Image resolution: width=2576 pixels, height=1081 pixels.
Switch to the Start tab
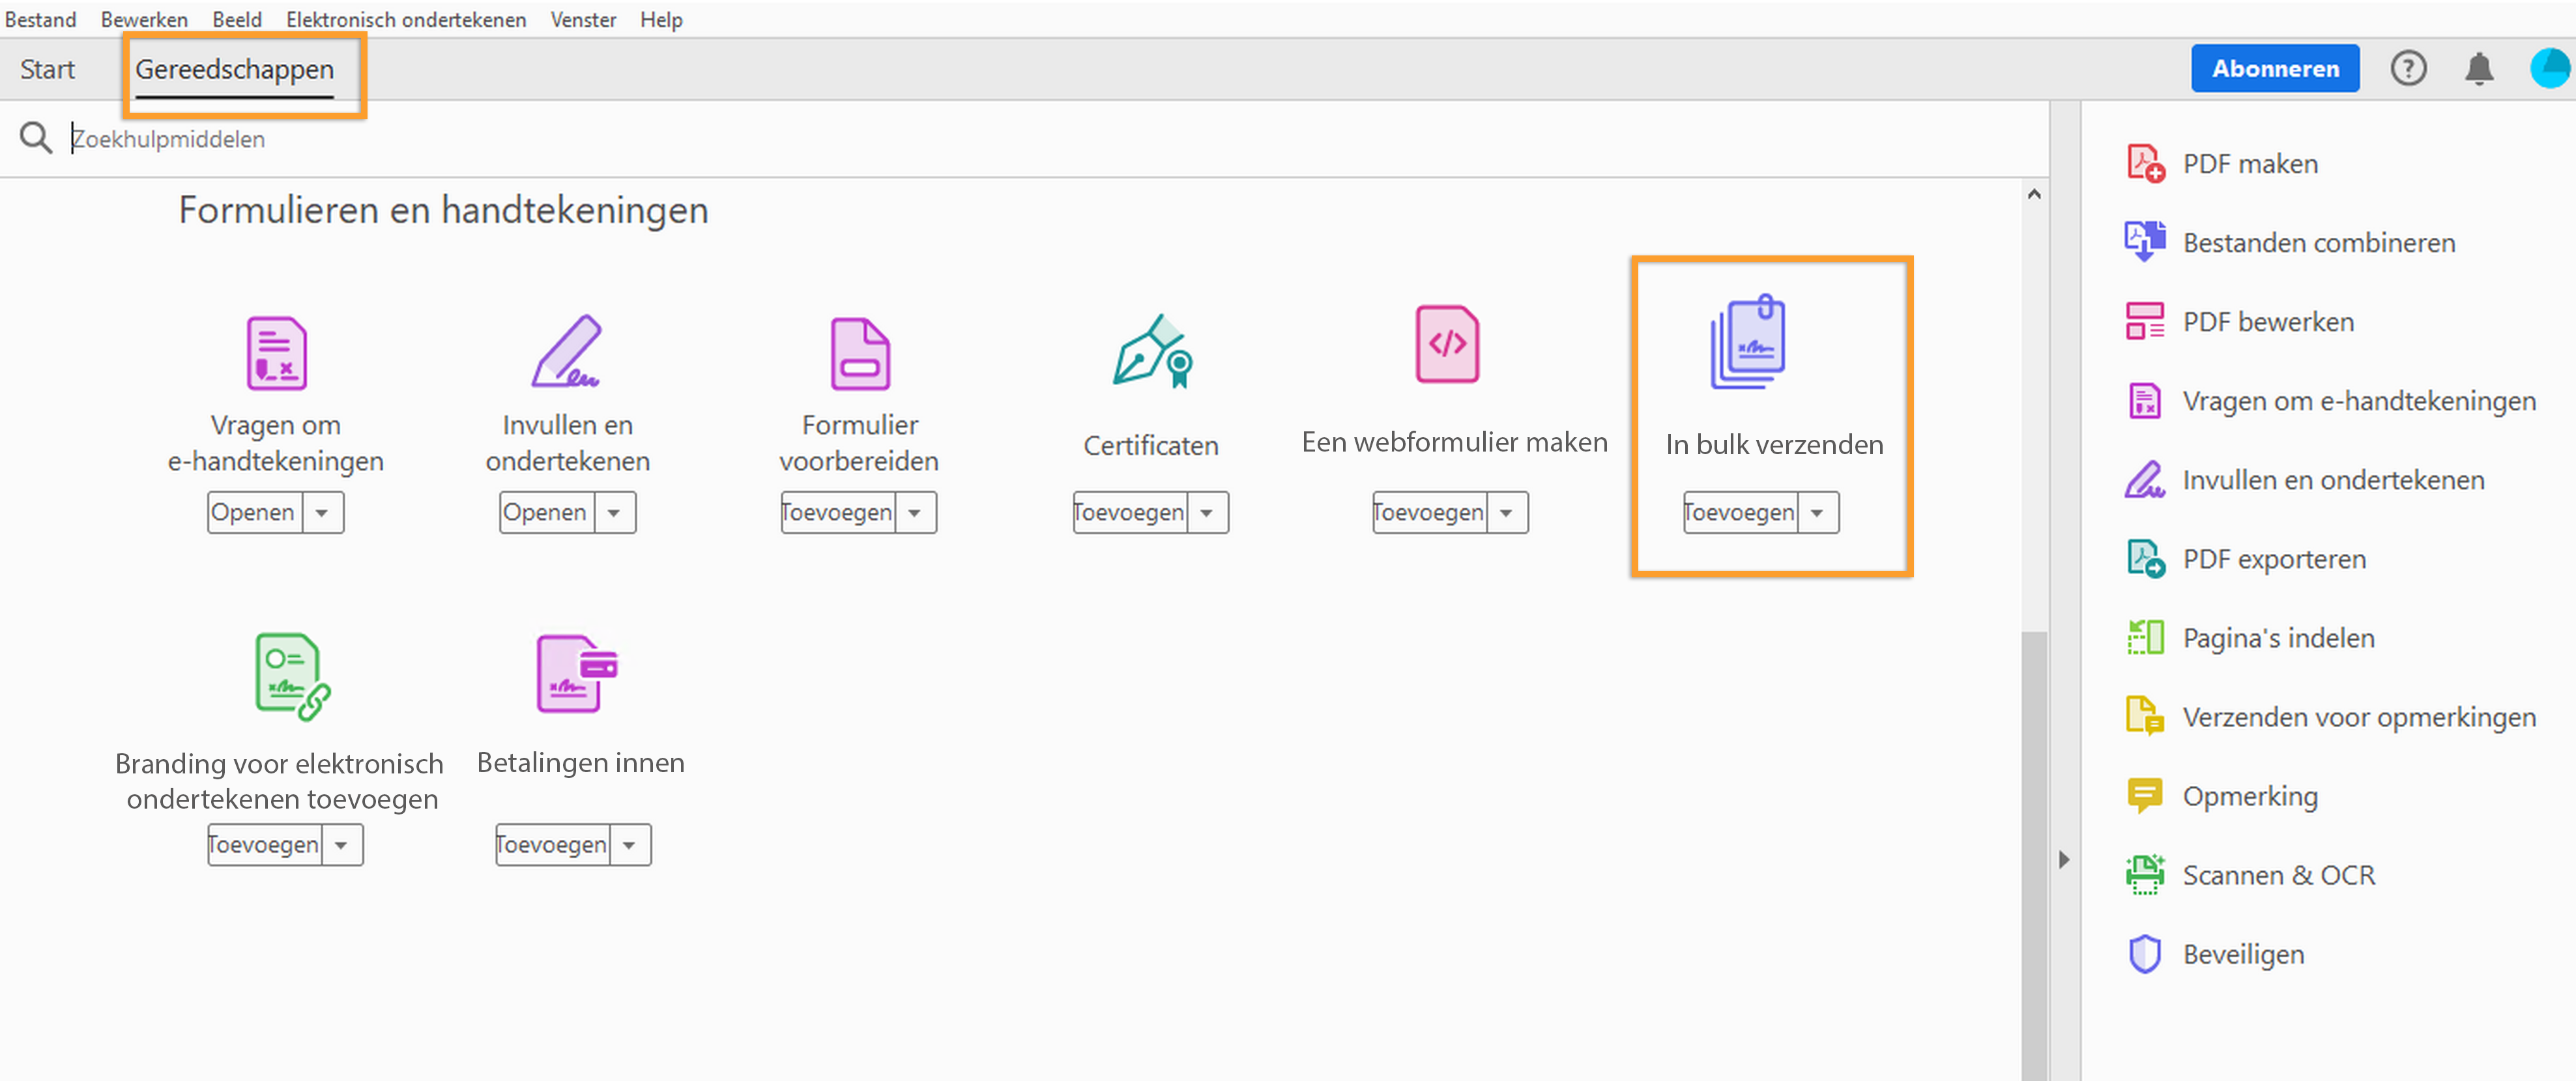pyautogui.click(x=47, y=69)
